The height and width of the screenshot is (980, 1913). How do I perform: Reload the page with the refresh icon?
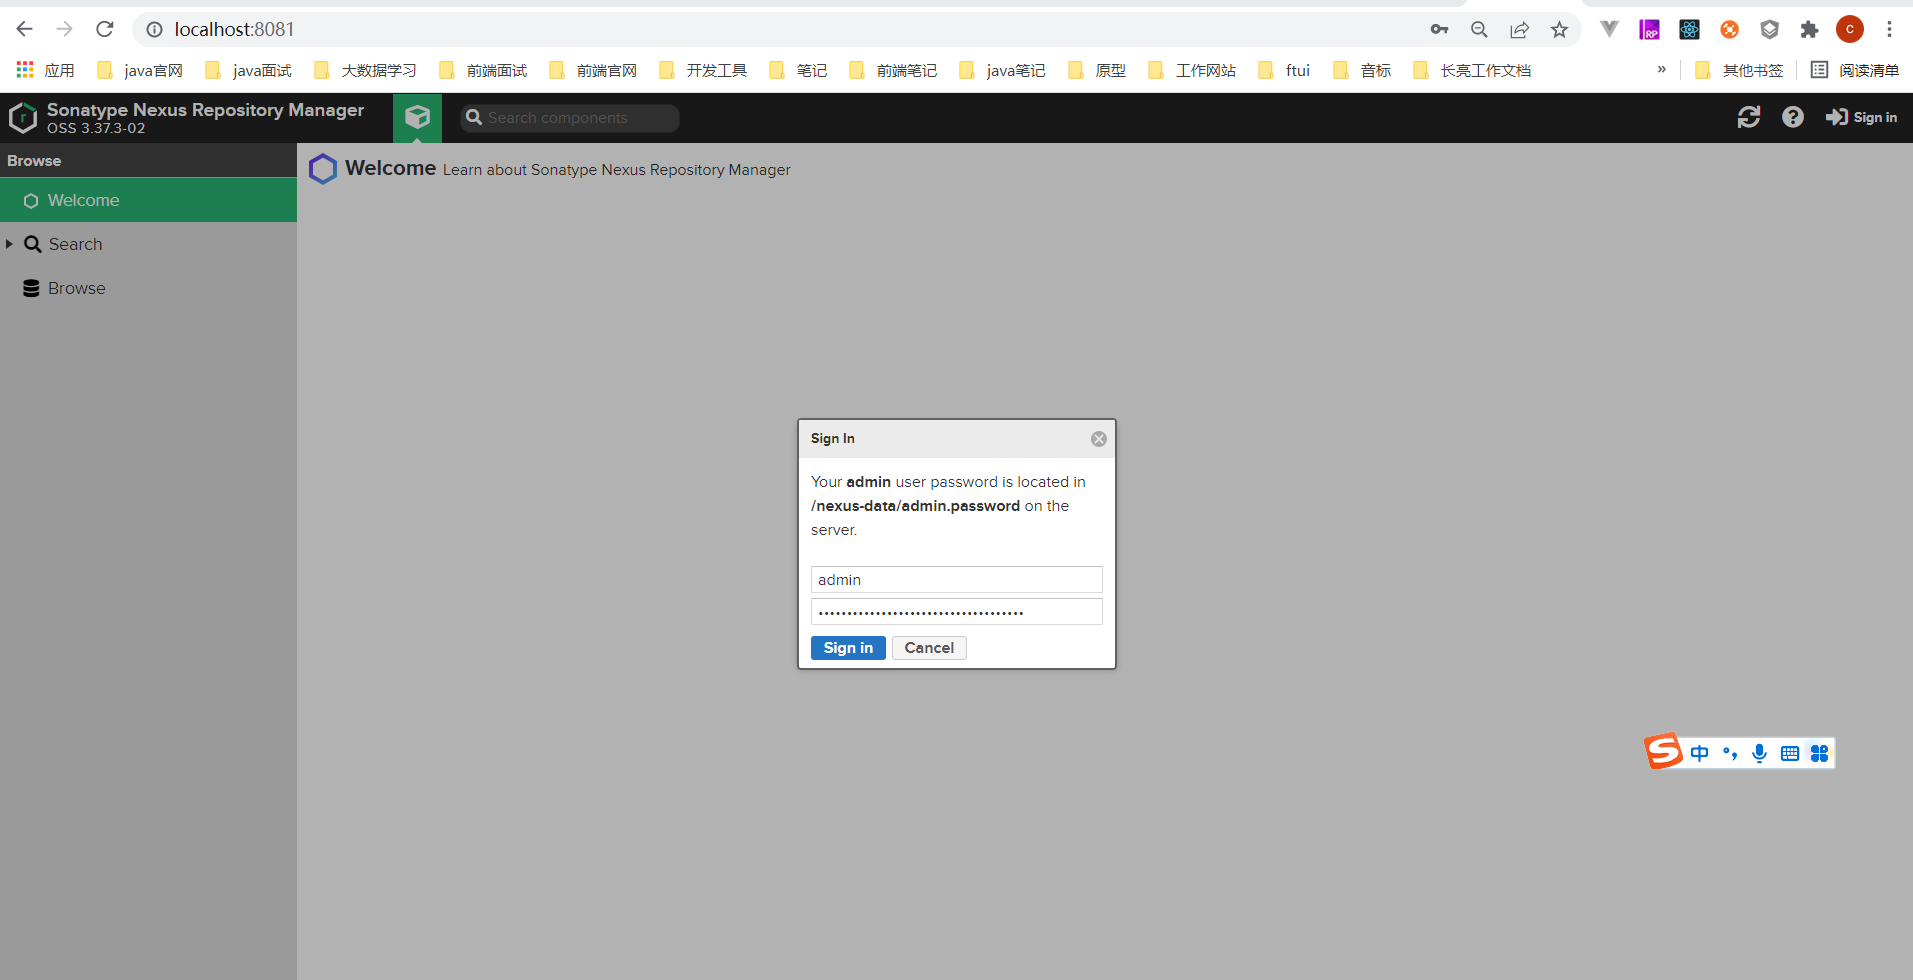coord(105,29)
